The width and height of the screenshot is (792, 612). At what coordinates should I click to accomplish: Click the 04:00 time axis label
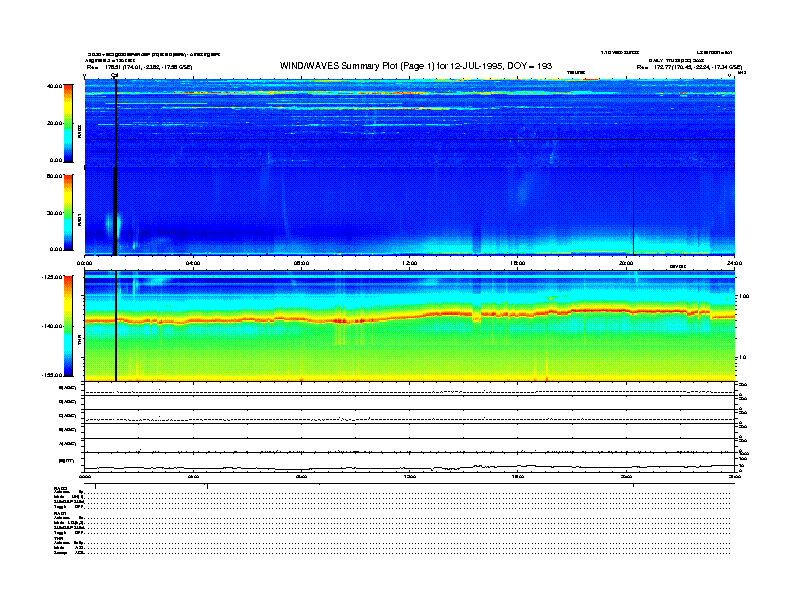(193, 263)
